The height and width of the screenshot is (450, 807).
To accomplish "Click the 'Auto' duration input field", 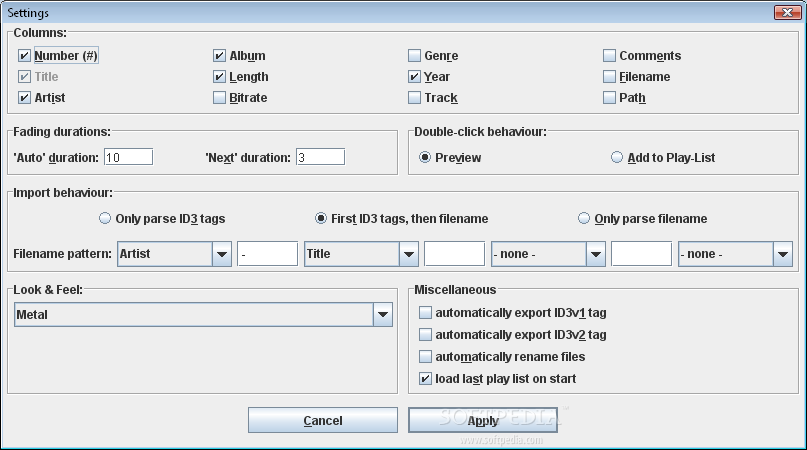I will click(x=128, y=157).
